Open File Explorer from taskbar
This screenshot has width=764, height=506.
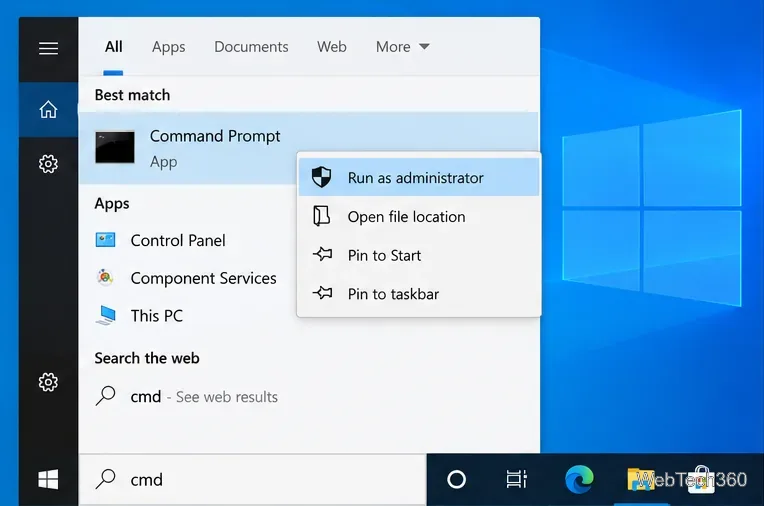[x=640, y=479]
